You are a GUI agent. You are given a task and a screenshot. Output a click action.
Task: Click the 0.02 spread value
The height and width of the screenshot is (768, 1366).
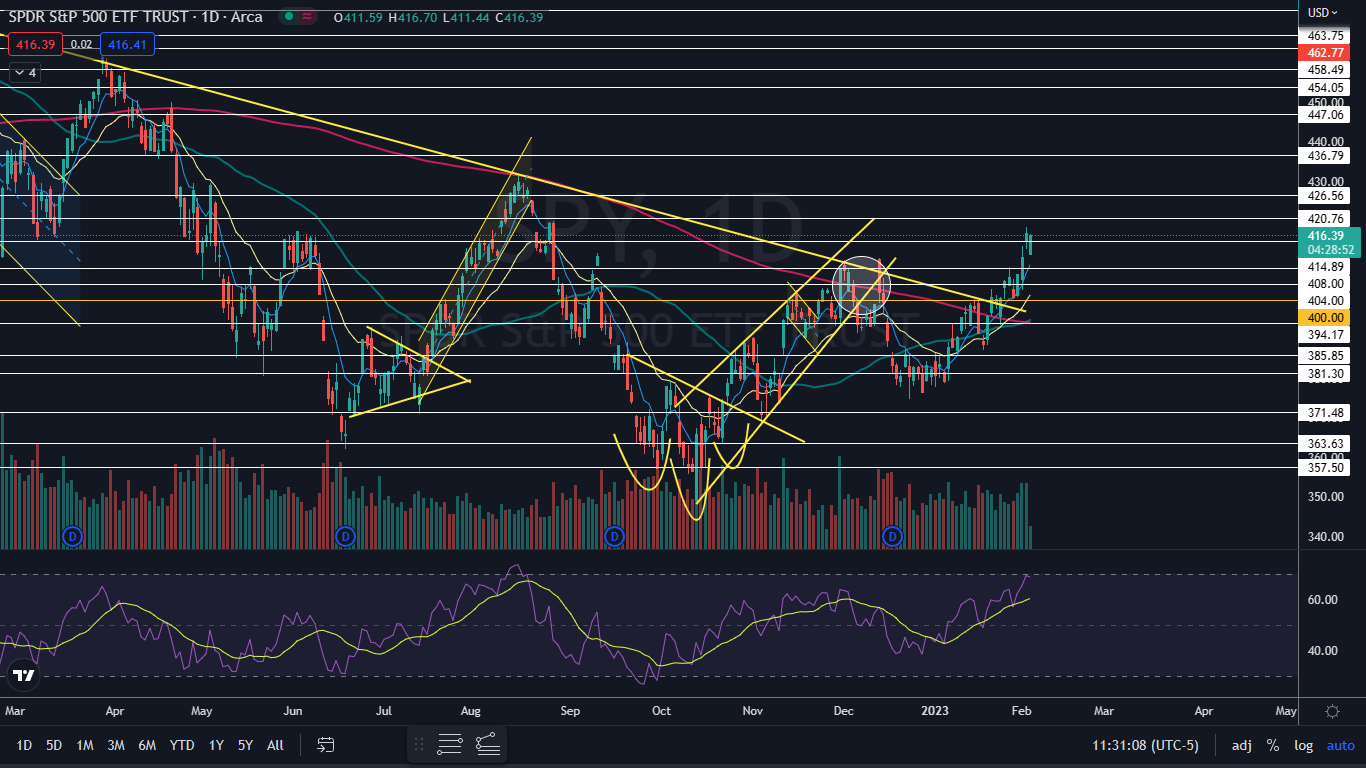[x=82, y=44]
